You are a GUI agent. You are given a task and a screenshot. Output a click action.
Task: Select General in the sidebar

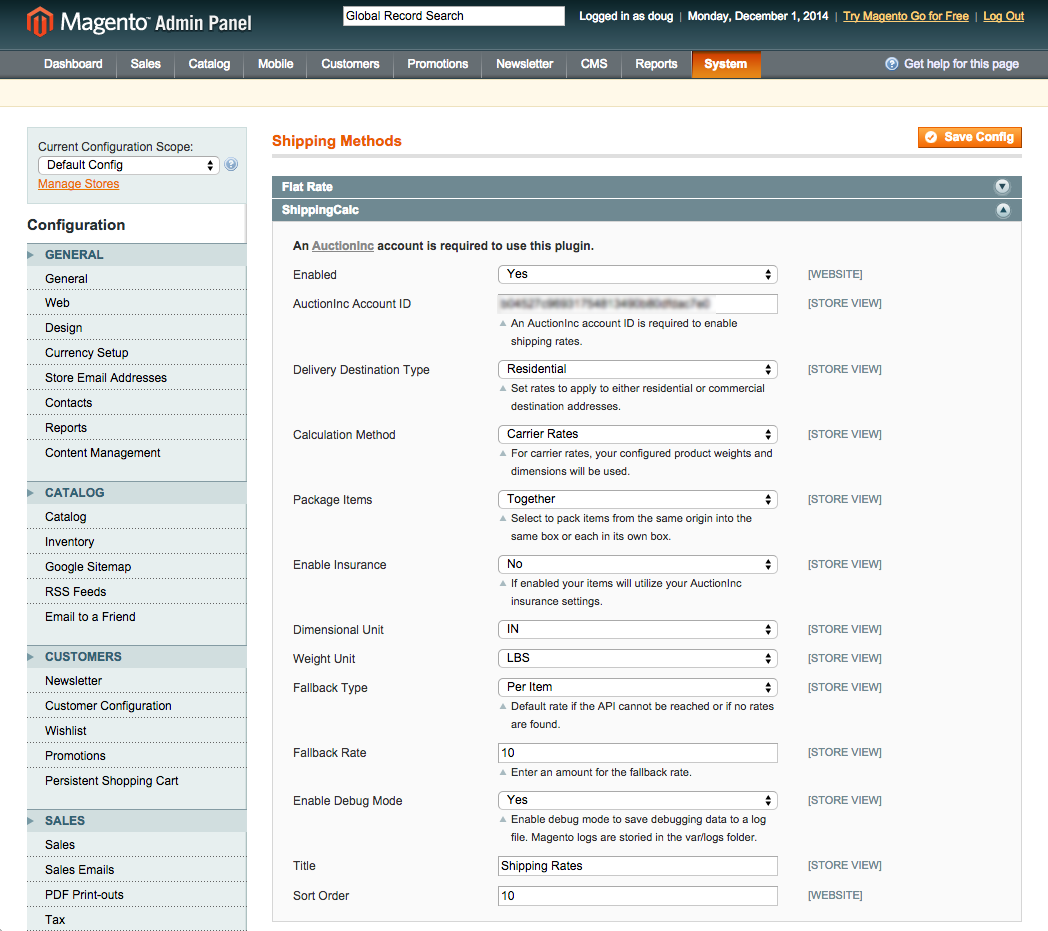tap(136, 279)
